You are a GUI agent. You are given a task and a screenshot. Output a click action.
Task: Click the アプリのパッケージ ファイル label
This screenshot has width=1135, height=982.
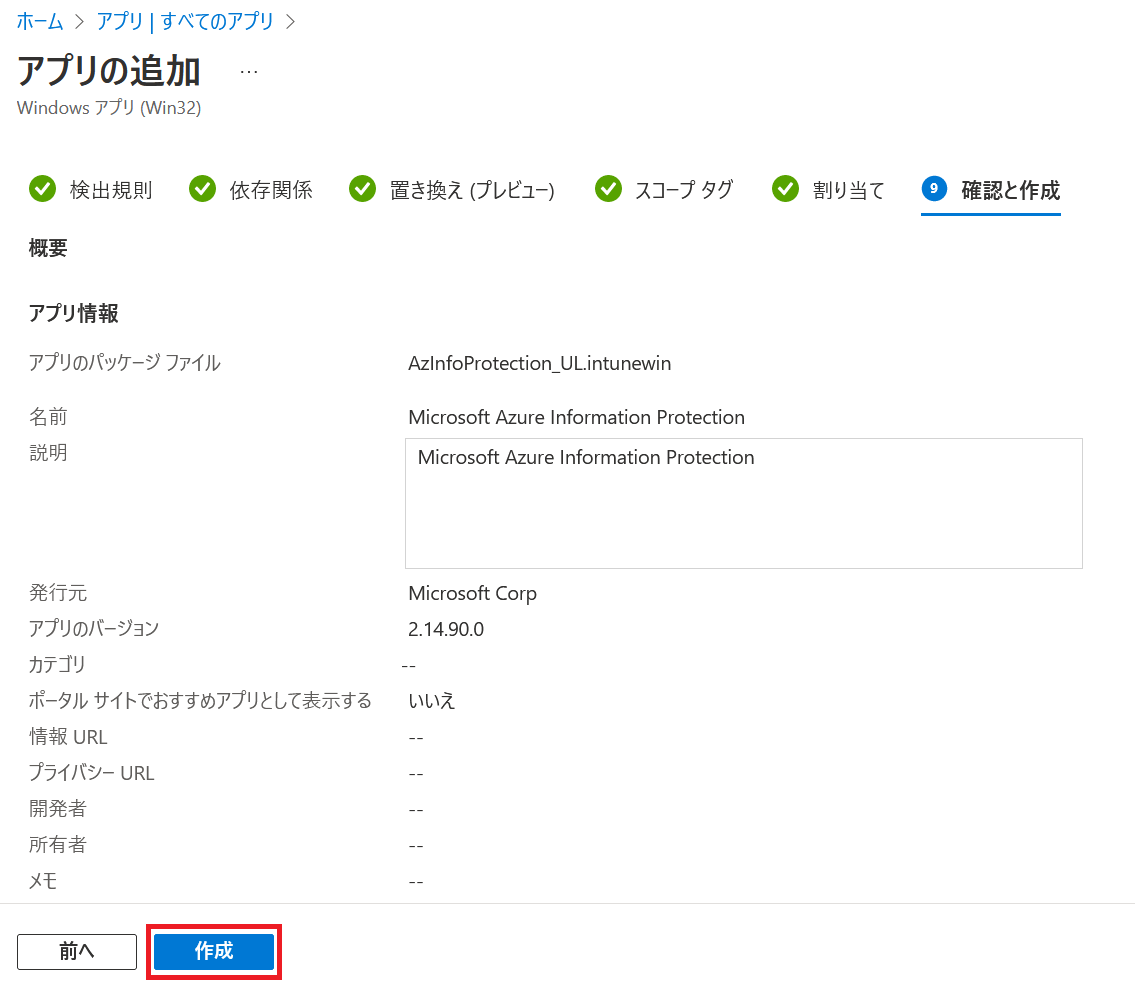tap(125, 363)
